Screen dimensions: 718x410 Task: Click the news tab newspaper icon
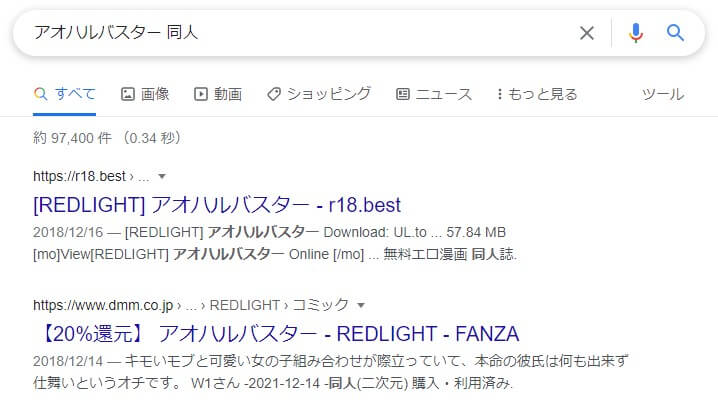(x=403, y=94)
